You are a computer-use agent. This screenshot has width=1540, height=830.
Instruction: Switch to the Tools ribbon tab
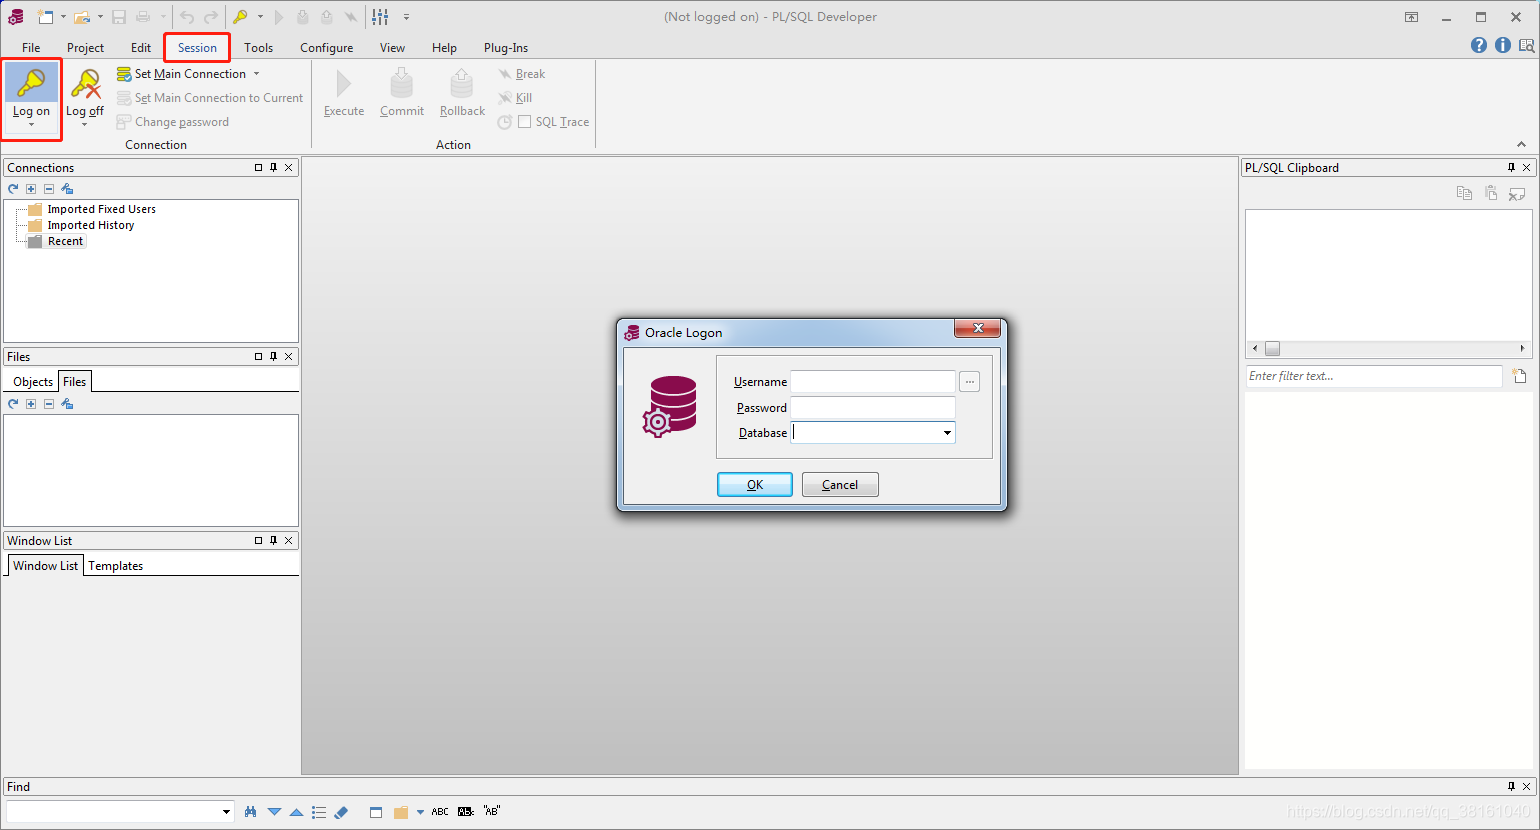pos(258,48)
